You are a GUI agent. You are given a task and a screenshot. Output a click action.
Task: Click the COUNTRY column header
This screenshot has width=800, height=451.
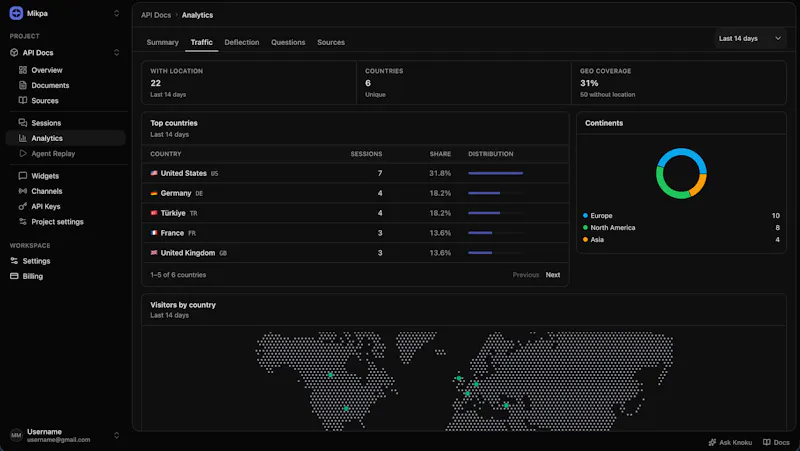click(166, 154)
